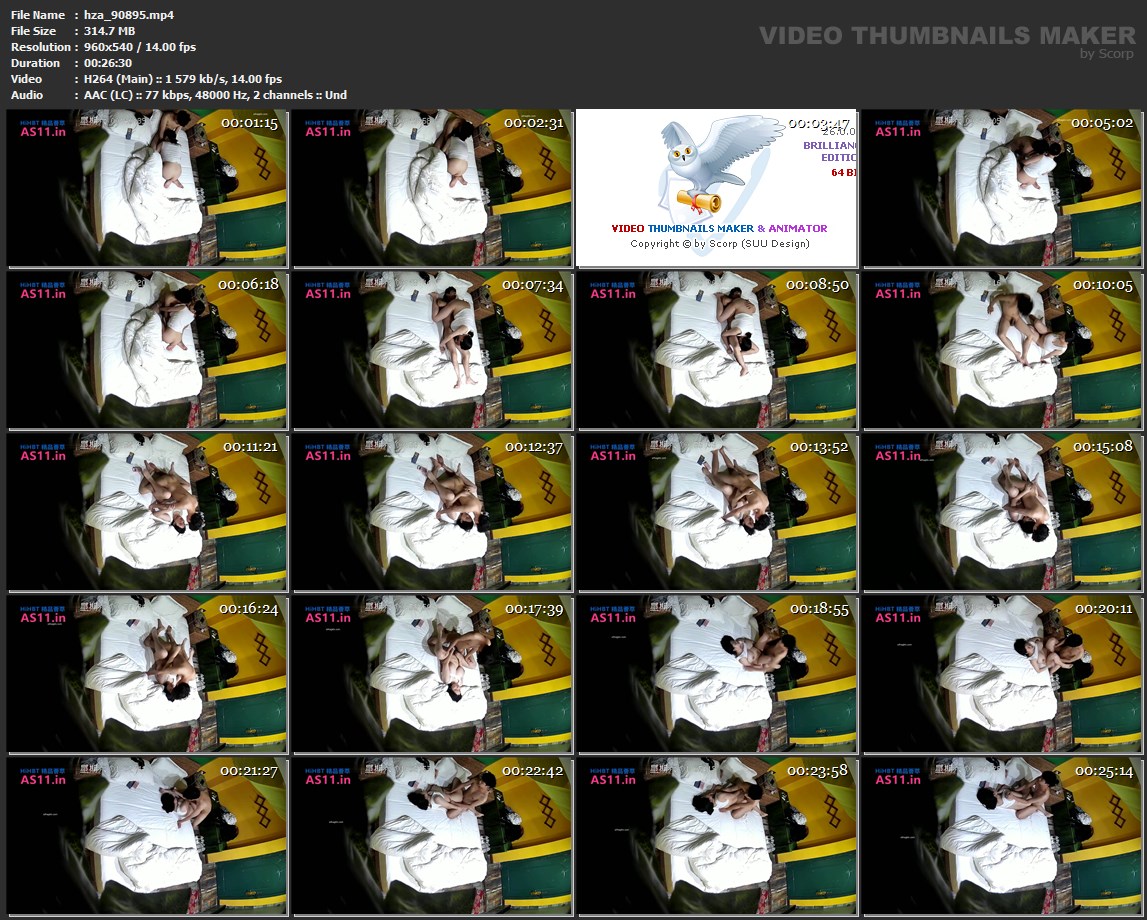Open the thumbnail stamped 00:07:34
This screenshot has height=920, width=1147.
[x=432, y=350]
